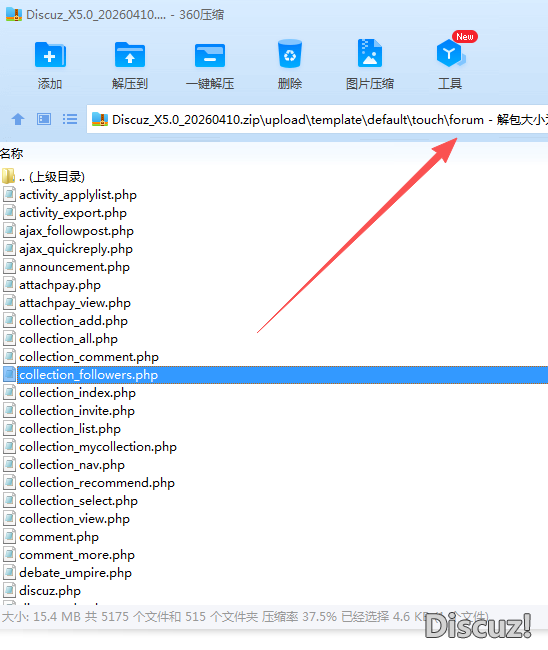Select discuz.php file
Screen dimensions: 548x650
(50, 591)
